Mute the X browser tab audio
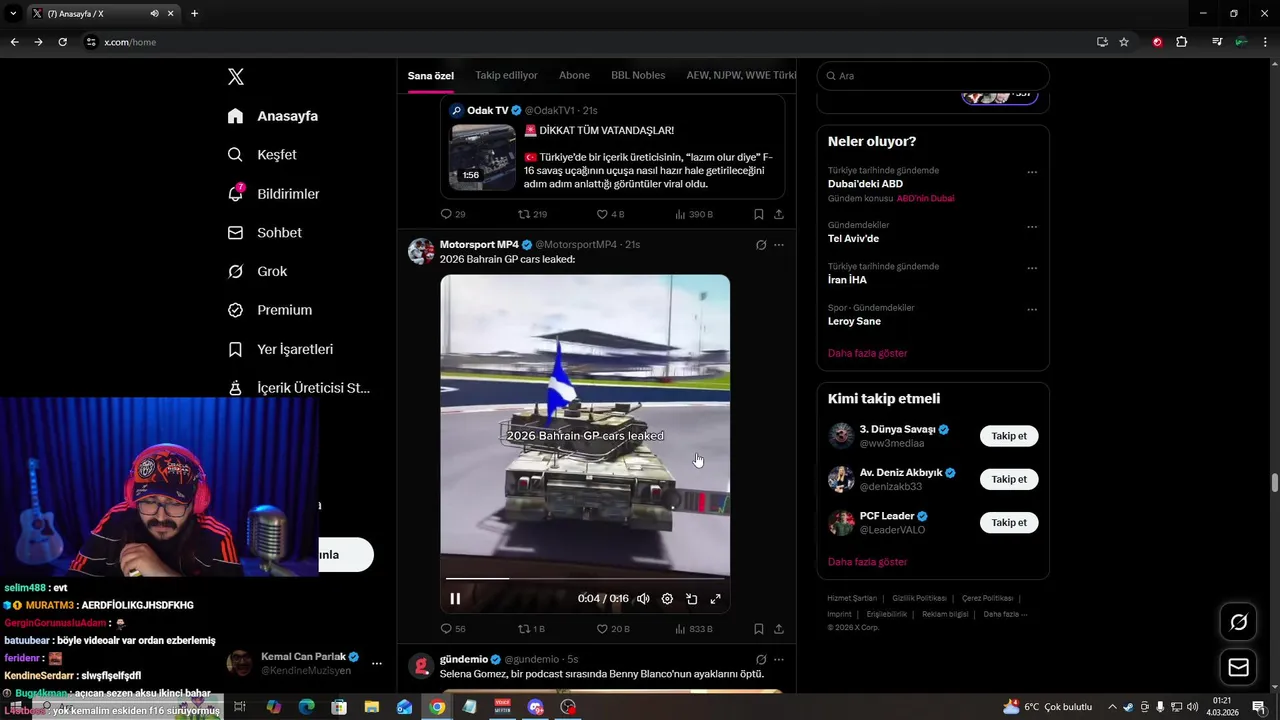Image resolution: width=1280 pixels, height=720 pixels. 154,14
